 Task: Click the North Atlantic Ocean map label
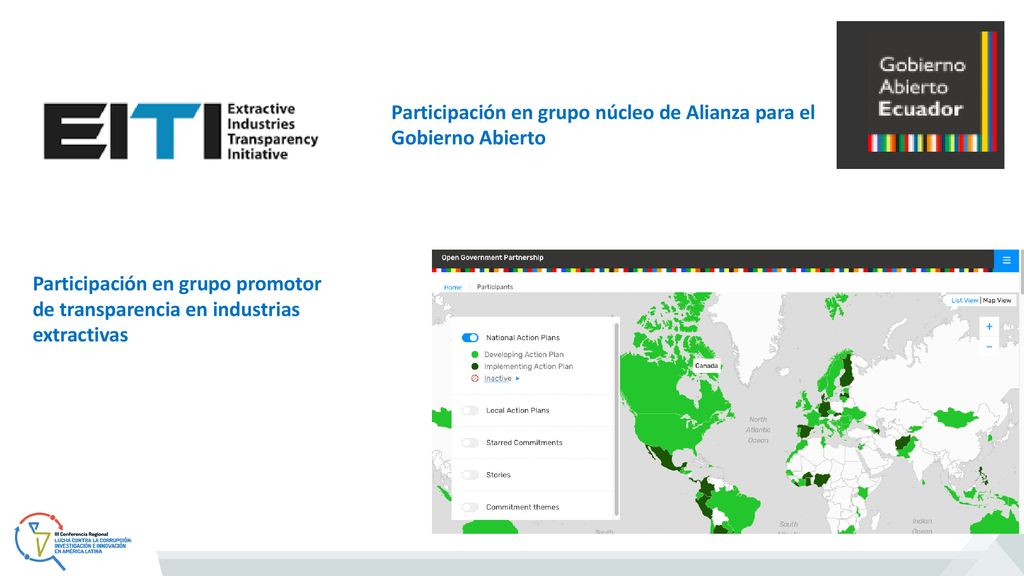click(x=758, y=430)
